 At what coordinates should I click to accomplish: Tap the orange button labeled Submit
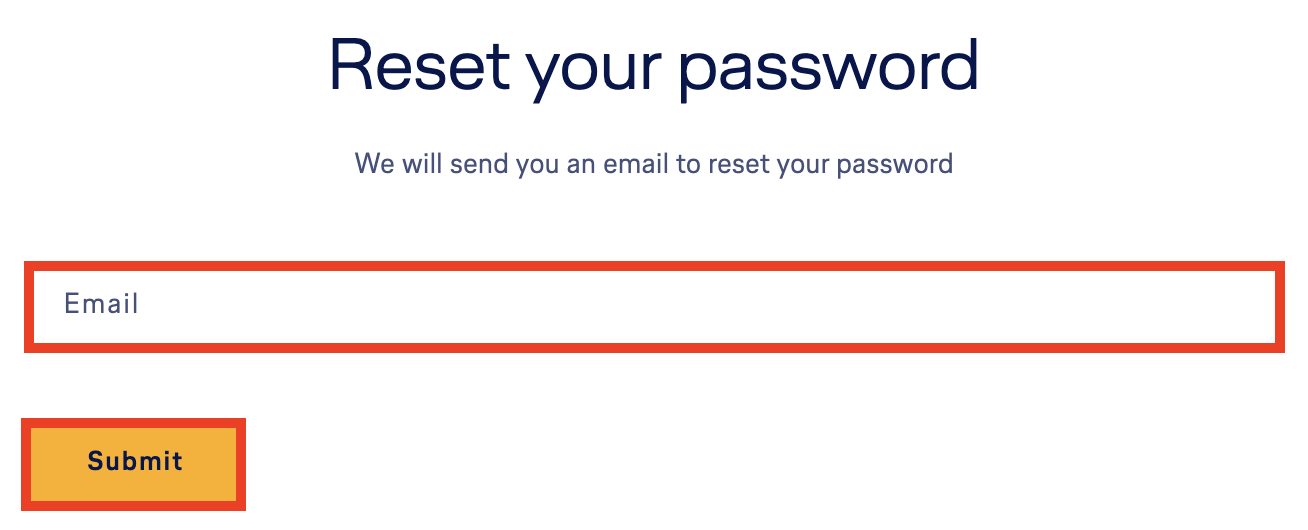click(x=134, y=463)
